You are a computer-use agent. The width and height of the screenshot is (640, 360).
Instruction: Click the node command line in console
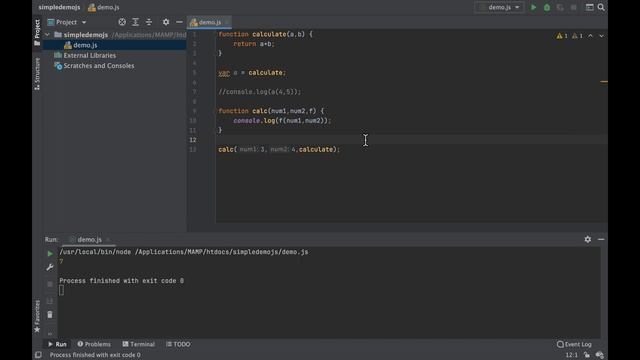pyautogui.click(x=184, y=252)
